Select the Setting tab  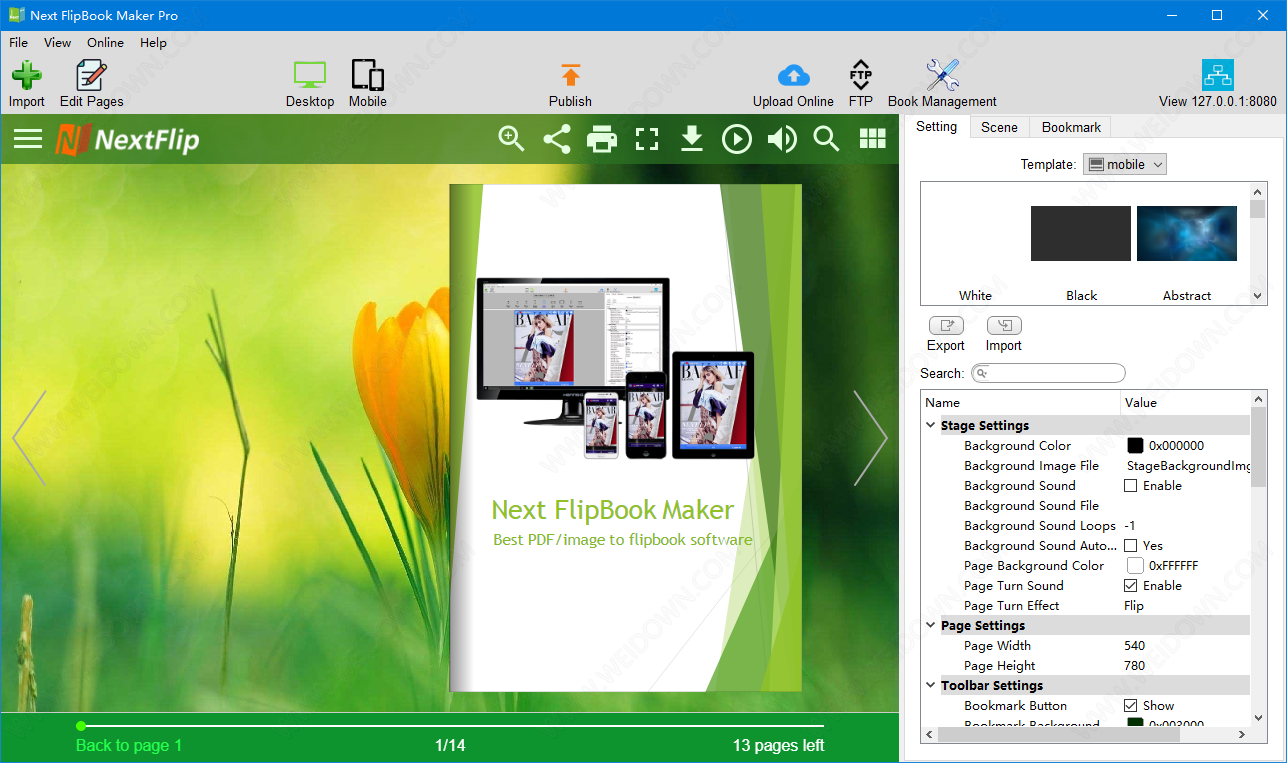click(x=937, y=126)
